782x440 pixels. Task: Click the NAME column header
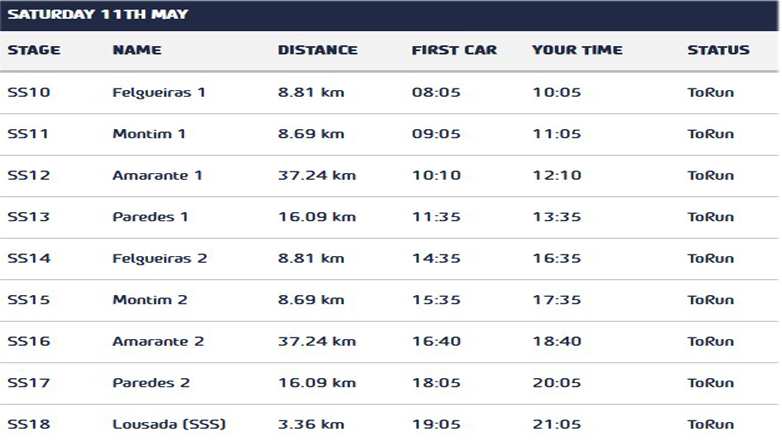(x=137, y=50)
